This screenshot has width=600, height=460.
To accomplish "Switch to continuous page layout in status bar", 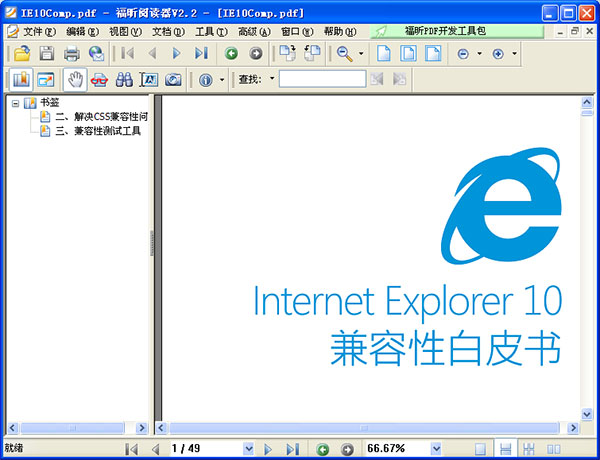I will click(x=505, y=449).
